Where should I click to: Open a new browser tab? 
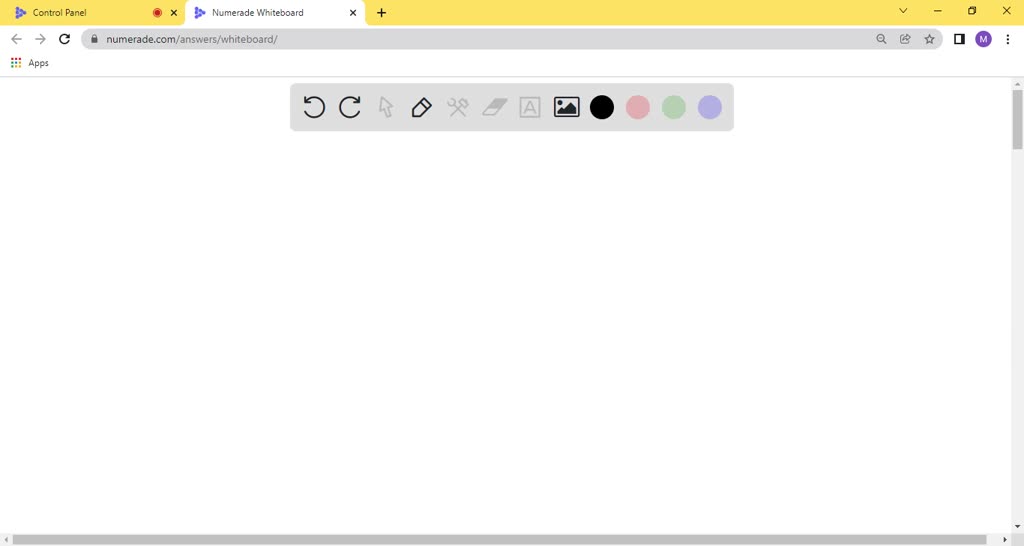point(381,13)
